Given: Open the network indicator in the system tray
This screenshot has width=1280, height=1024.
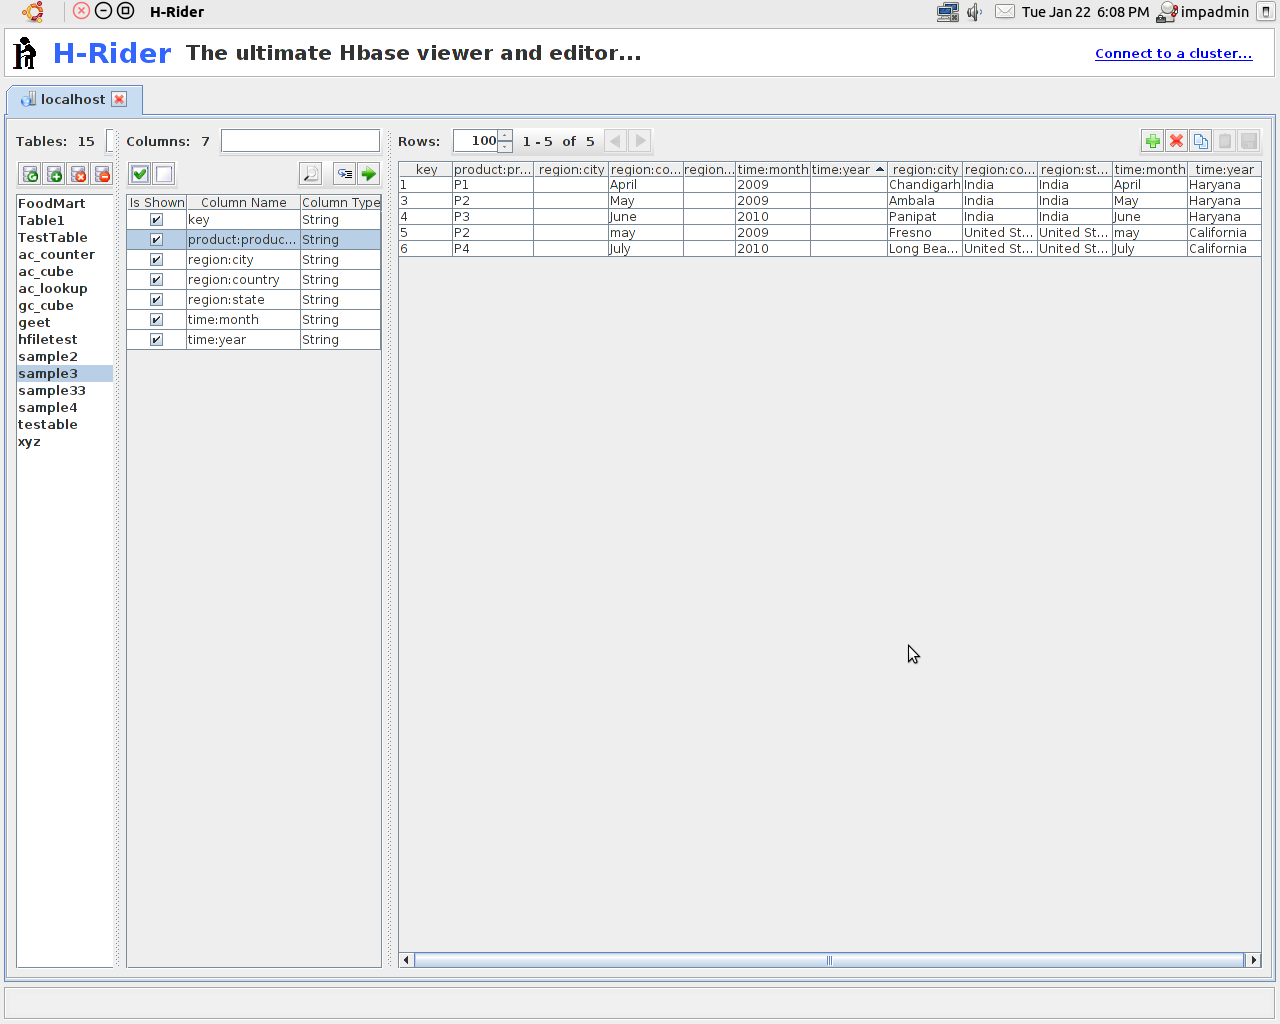Looking at the screenshot, I should (x=947, y=12).
